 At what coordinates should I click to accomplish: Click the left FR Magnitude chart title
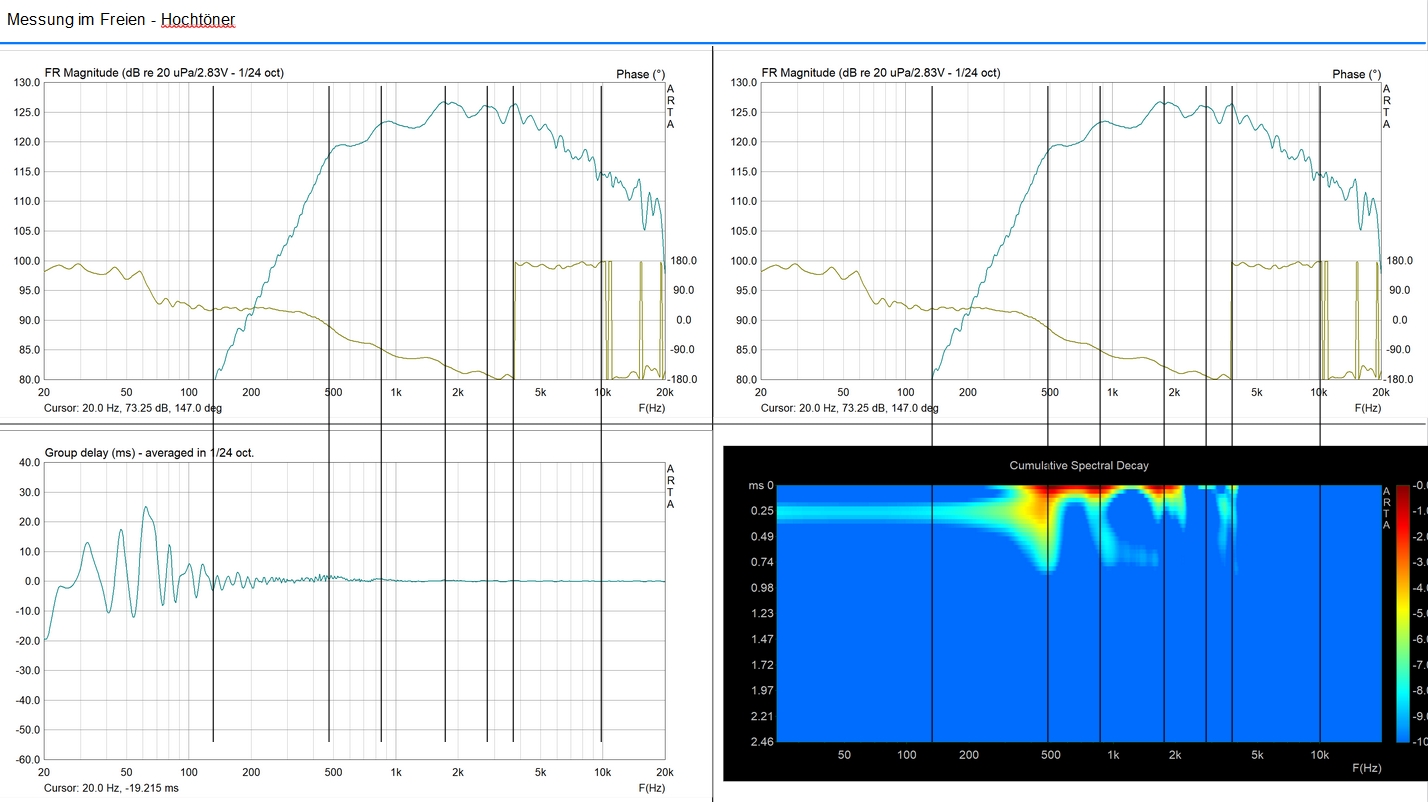coord(164,73)
